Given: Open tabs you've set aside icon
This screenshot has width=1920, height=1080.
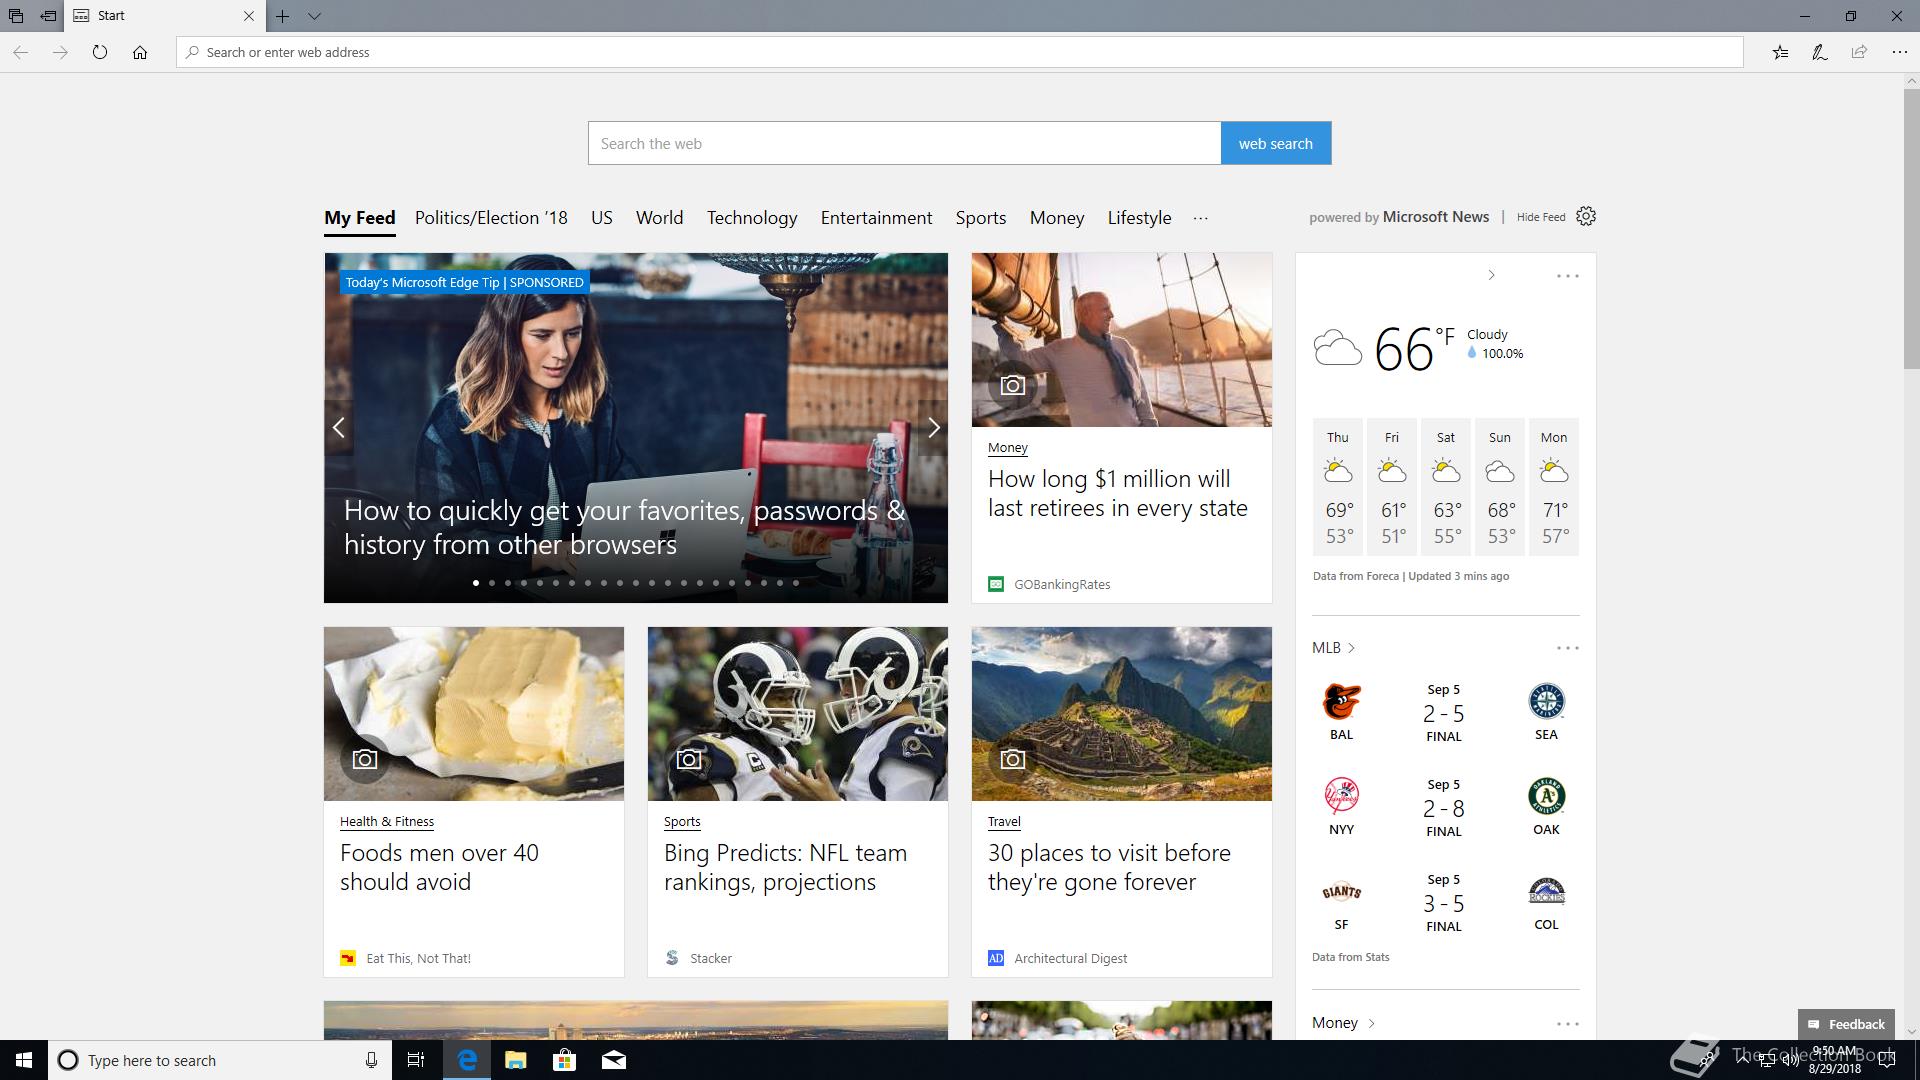Looking at the screenshot, I should coord(15,16).
